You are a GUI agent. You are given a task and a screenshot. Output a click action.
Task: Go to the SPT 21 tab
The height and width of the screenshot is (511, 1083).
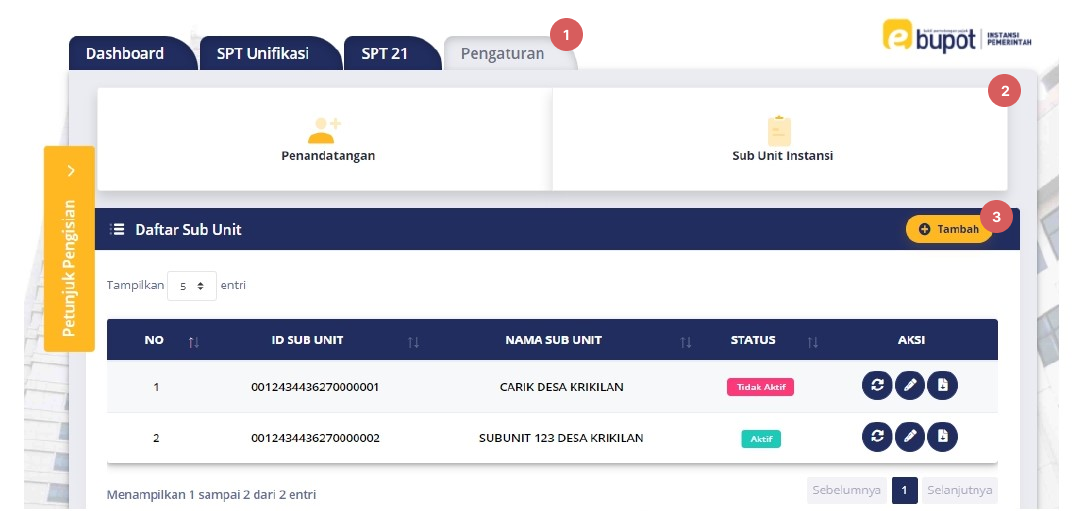385,53
